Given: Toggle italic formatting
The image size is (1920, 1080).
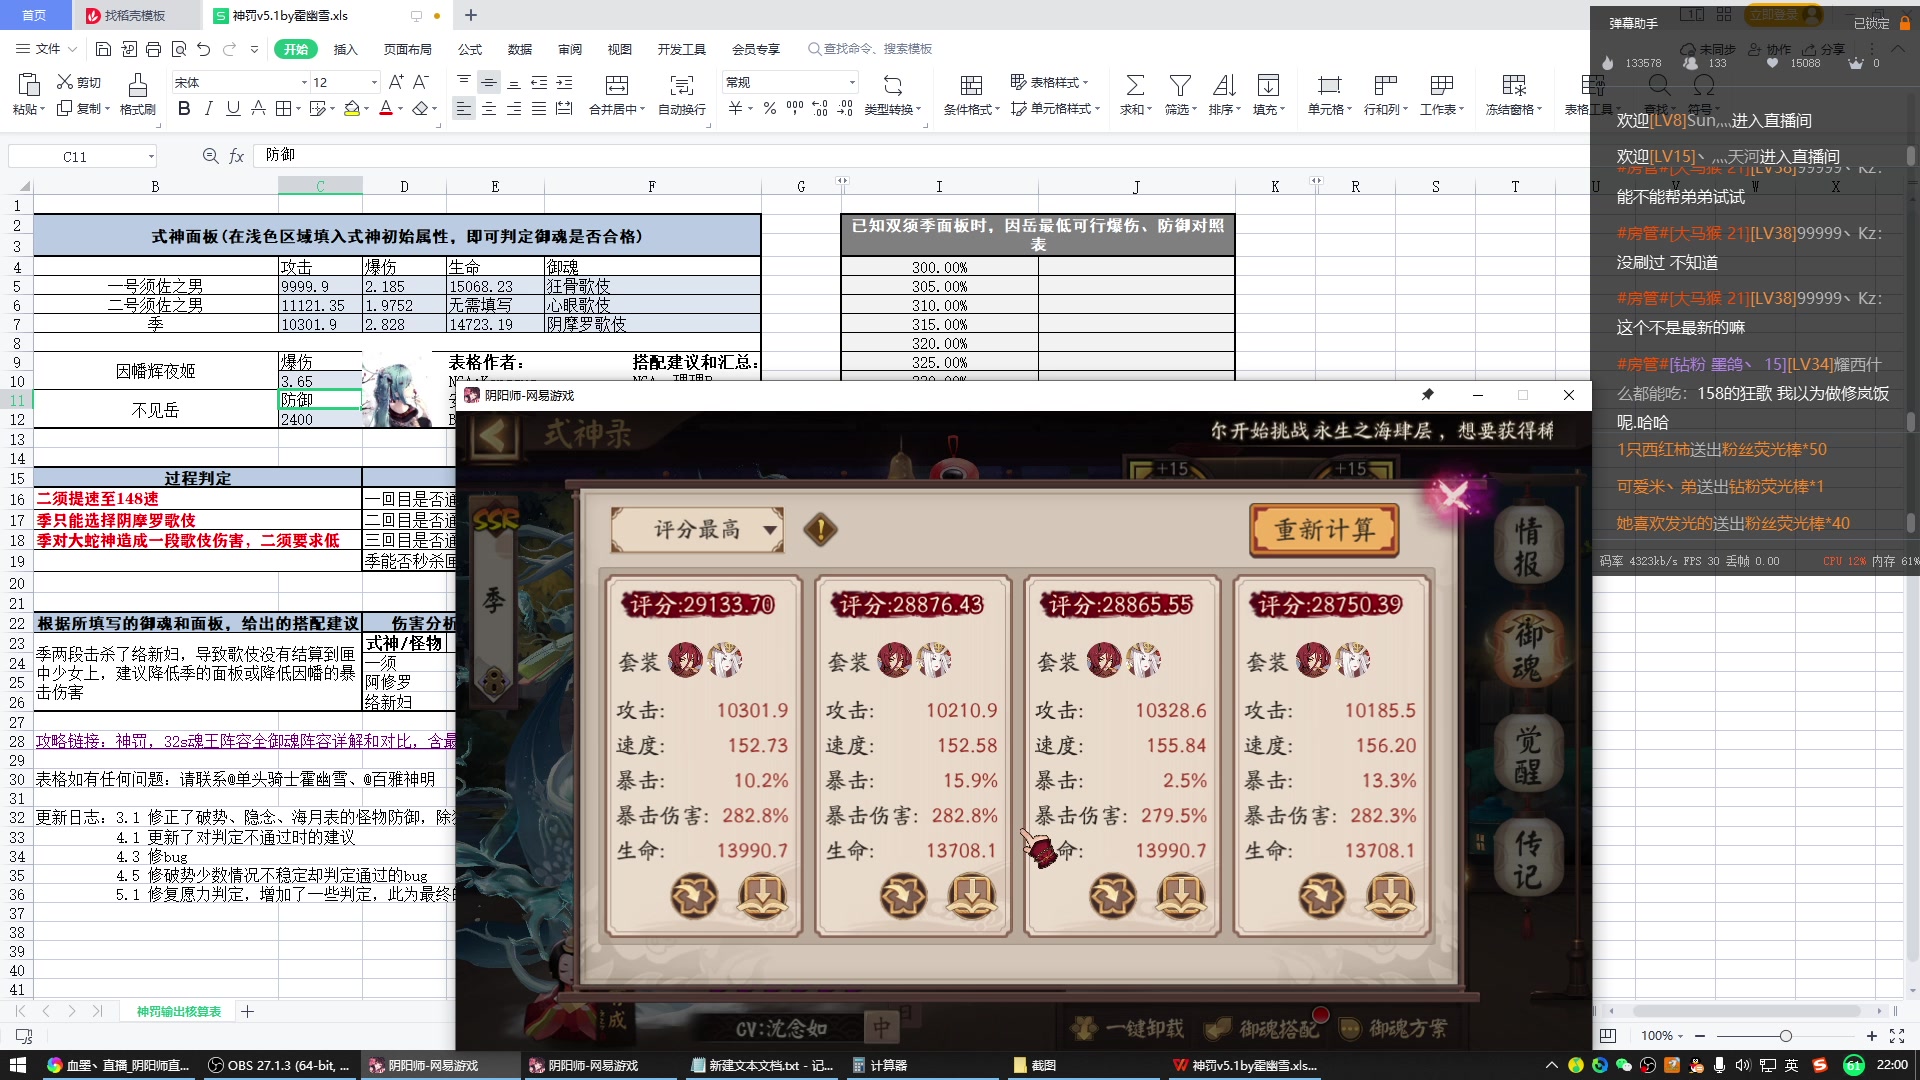Looking at the screenshot, I should (208, 109).
